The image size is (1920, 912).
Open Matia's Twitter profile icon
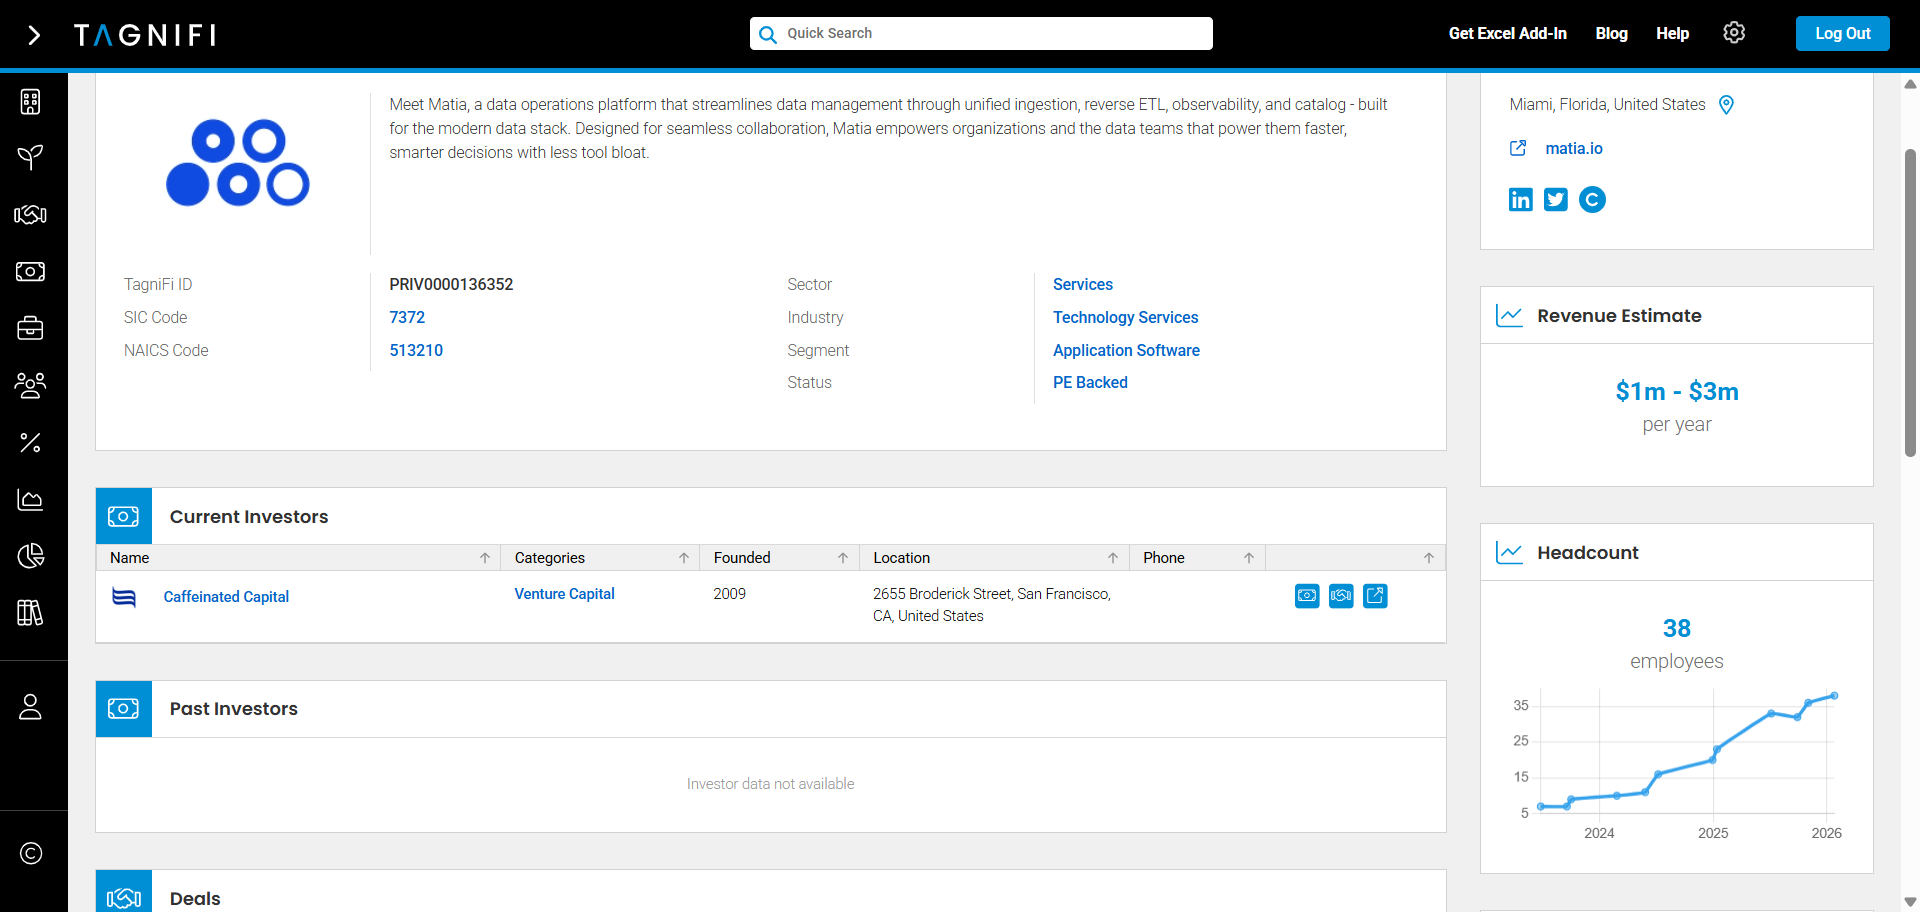click(1556, 200)
